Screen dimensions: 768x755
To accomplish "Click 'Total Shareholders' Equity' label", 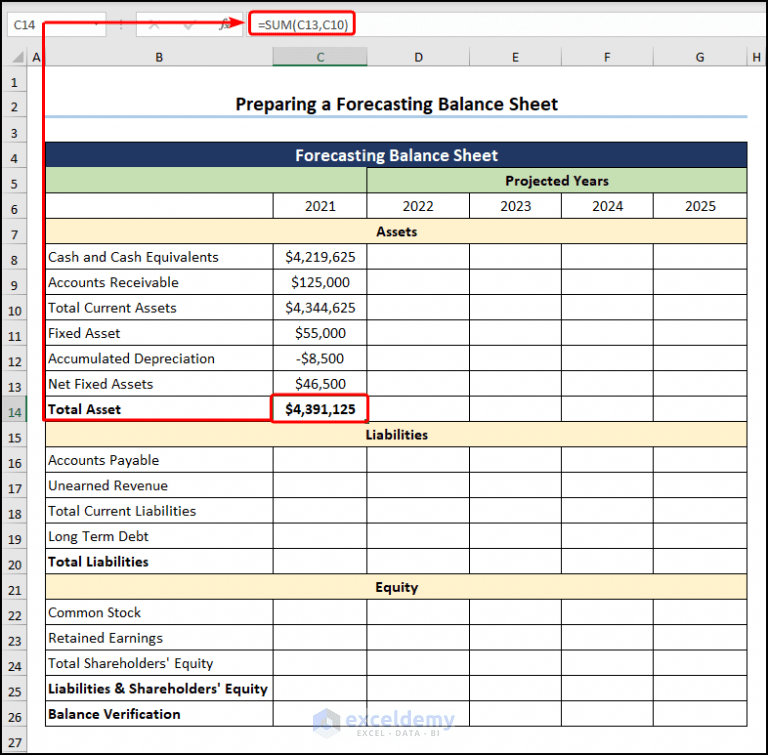I will click(130, 663).
